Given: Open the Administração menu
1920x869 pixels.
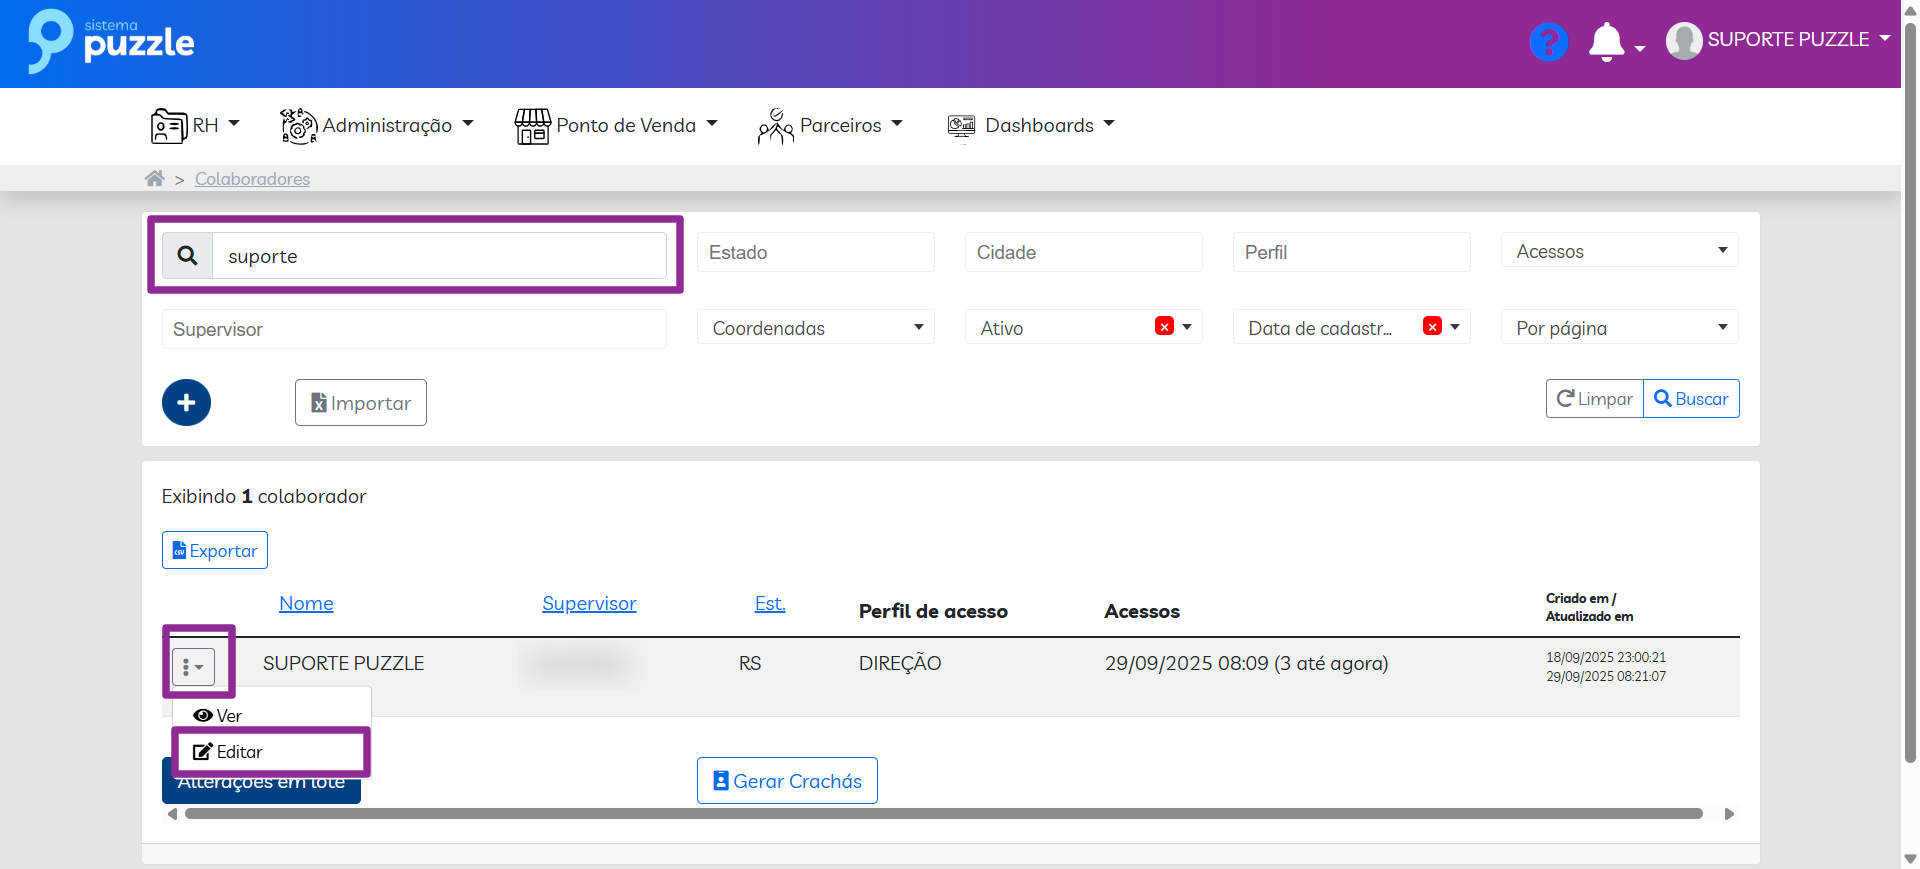Looking at the screenshot, I should click(x=377, y=125).
